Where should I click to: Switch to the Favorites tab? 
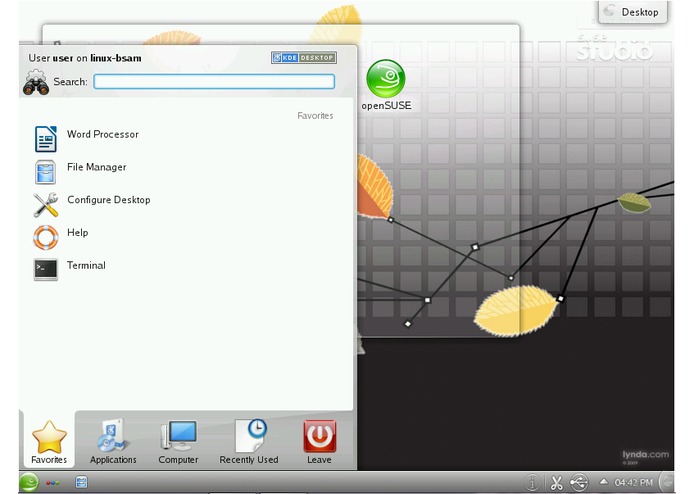tap(49, 442)
